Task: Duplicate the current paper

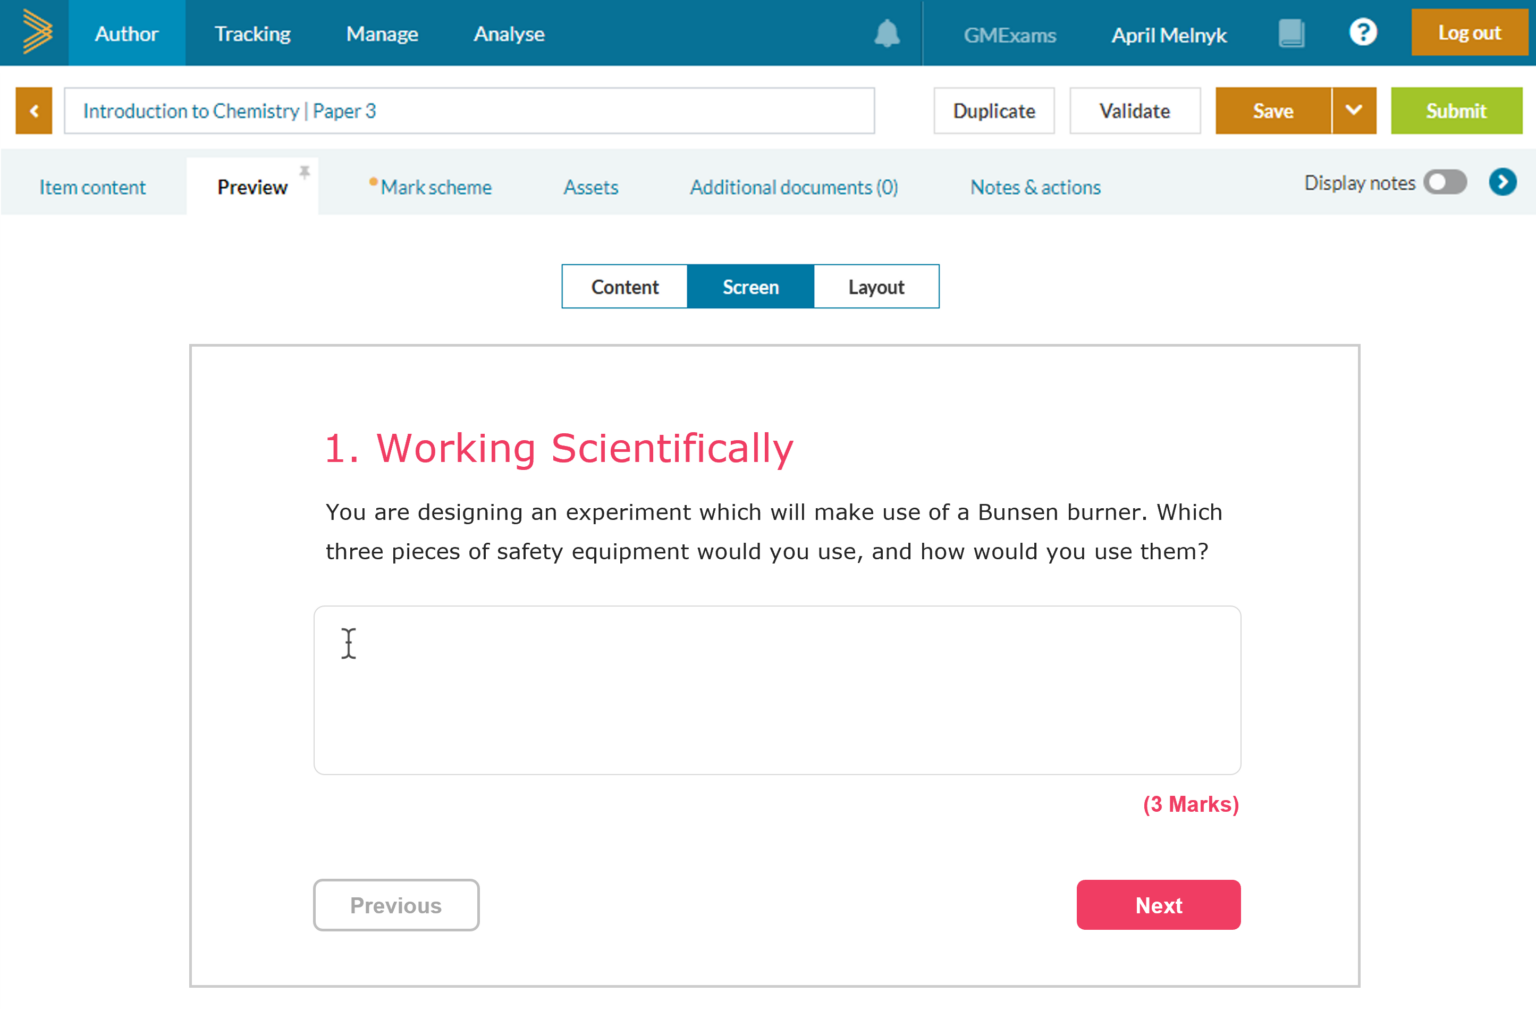Action: coord(994,110)
